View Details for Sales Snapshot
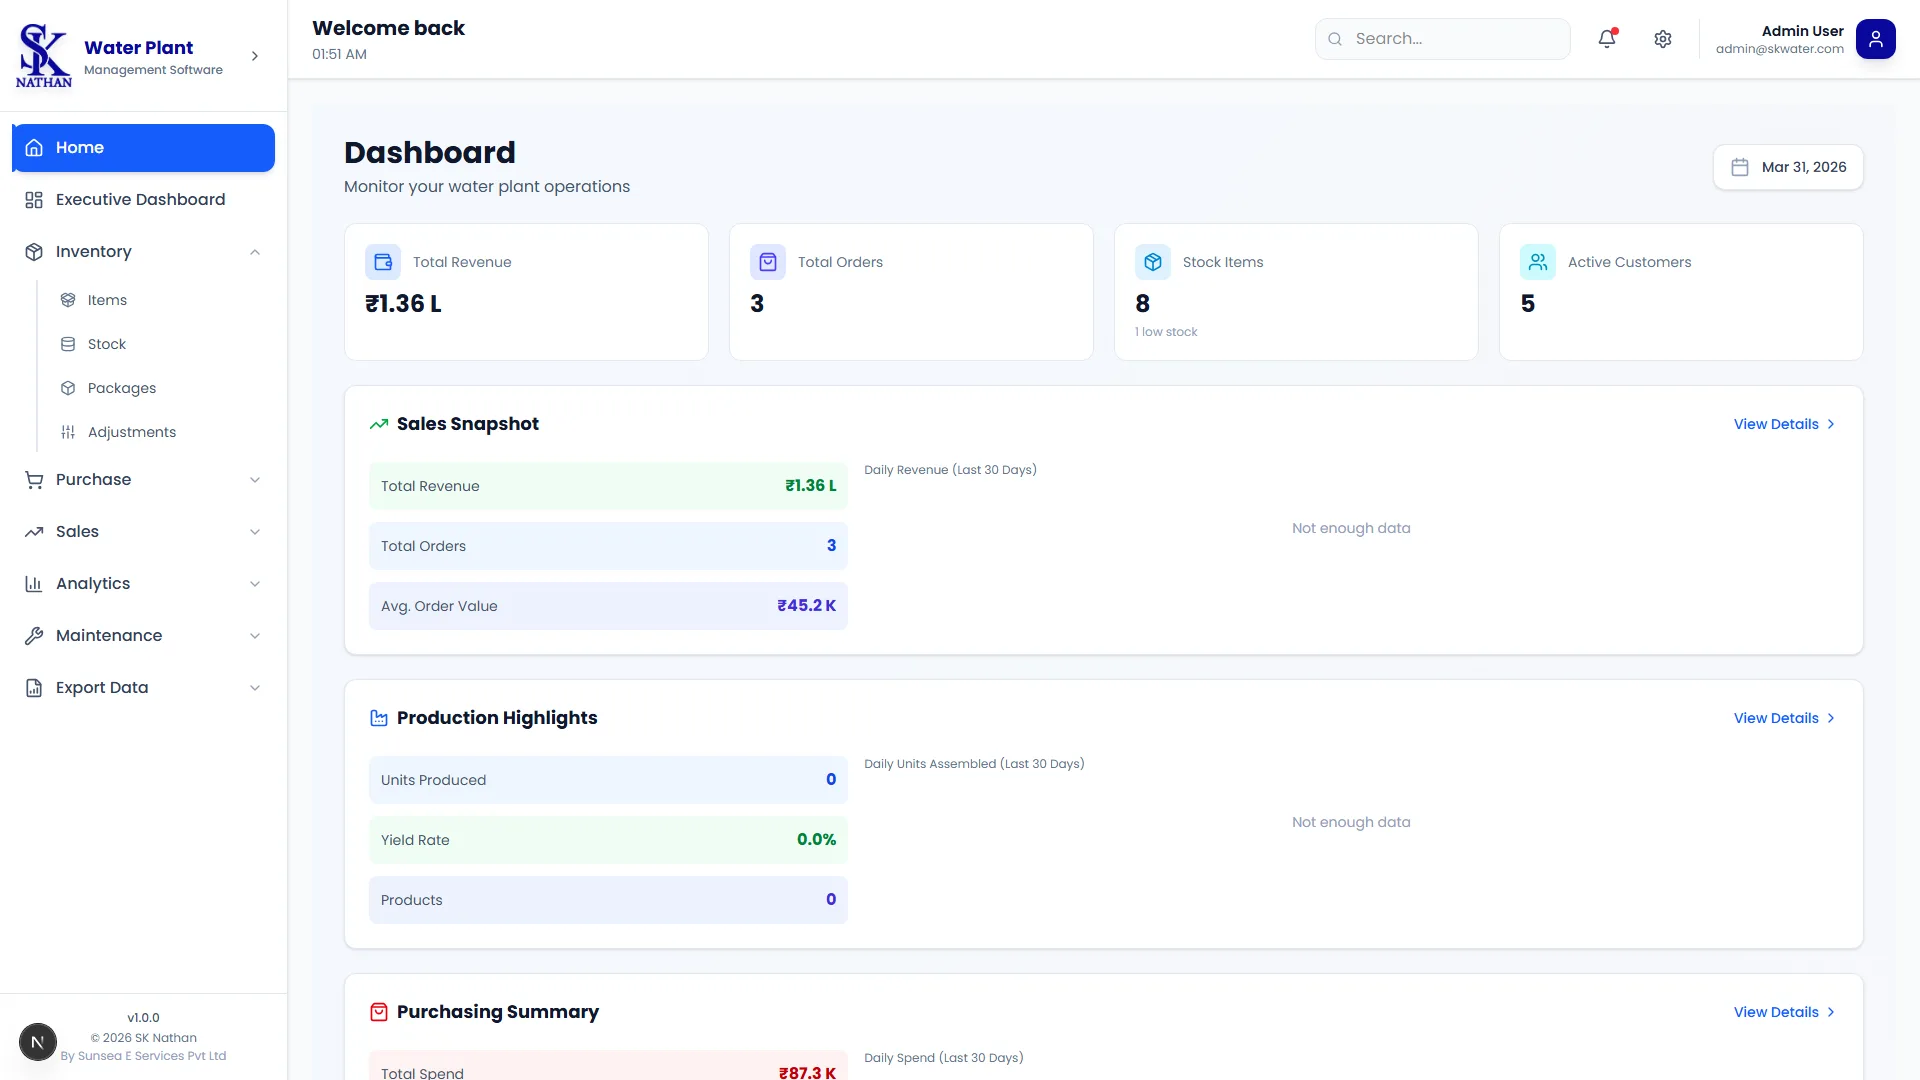 point(1785,424)
